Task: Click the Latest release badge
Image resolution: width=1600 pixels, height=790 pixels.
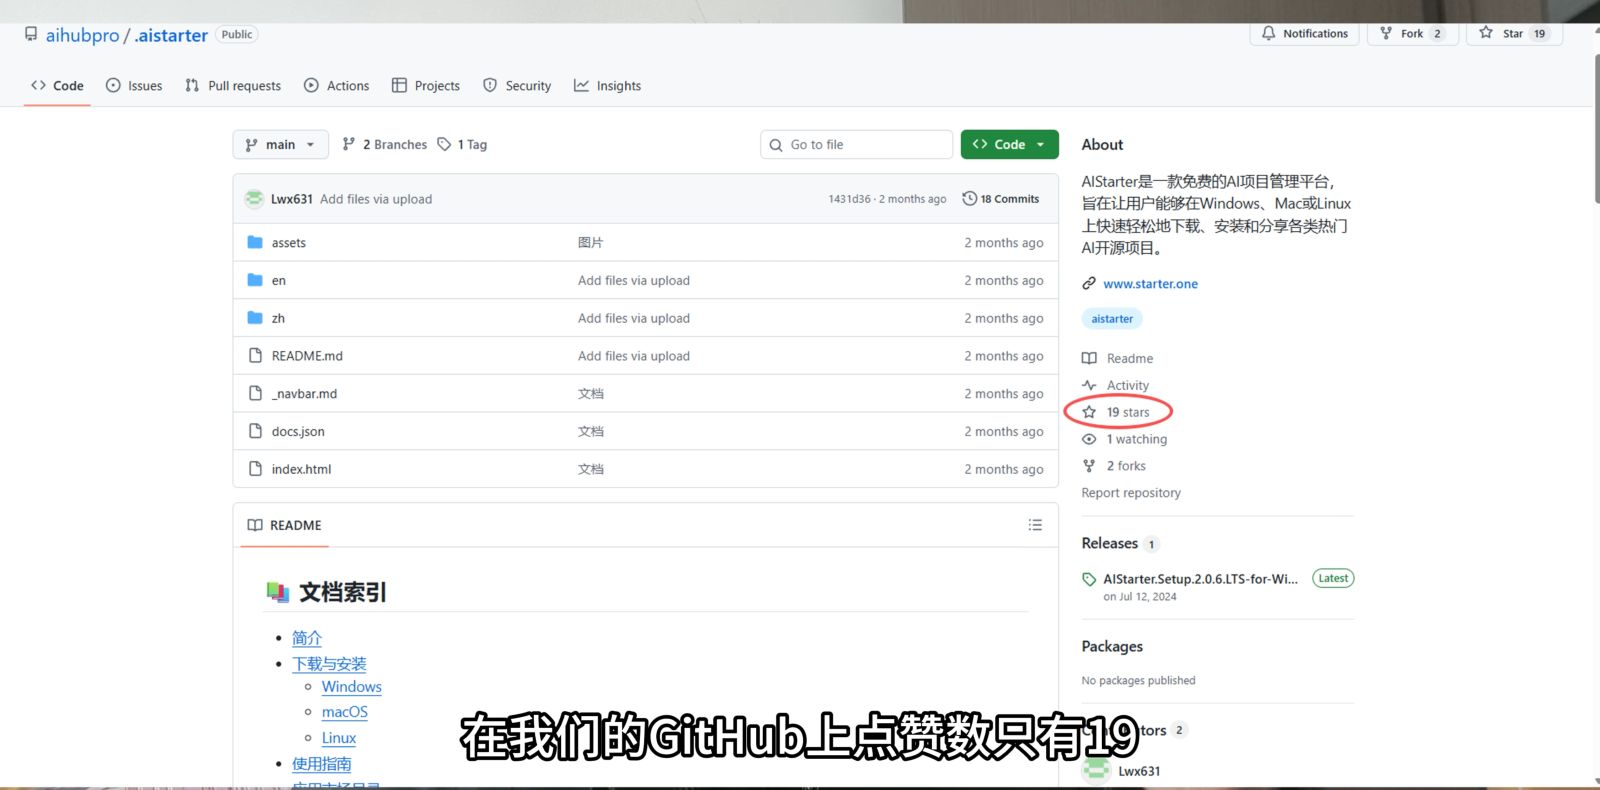Action: click(1333, 578)
